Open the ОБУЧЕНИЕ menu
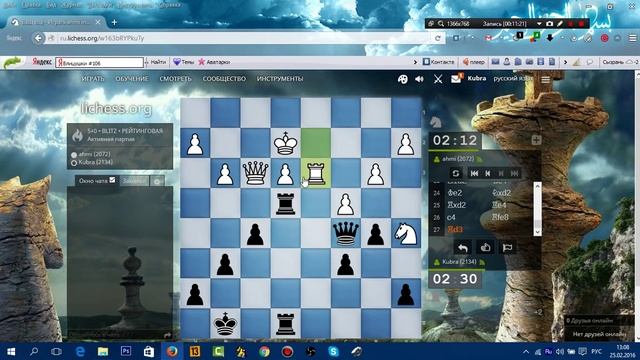 pos(132,79)
